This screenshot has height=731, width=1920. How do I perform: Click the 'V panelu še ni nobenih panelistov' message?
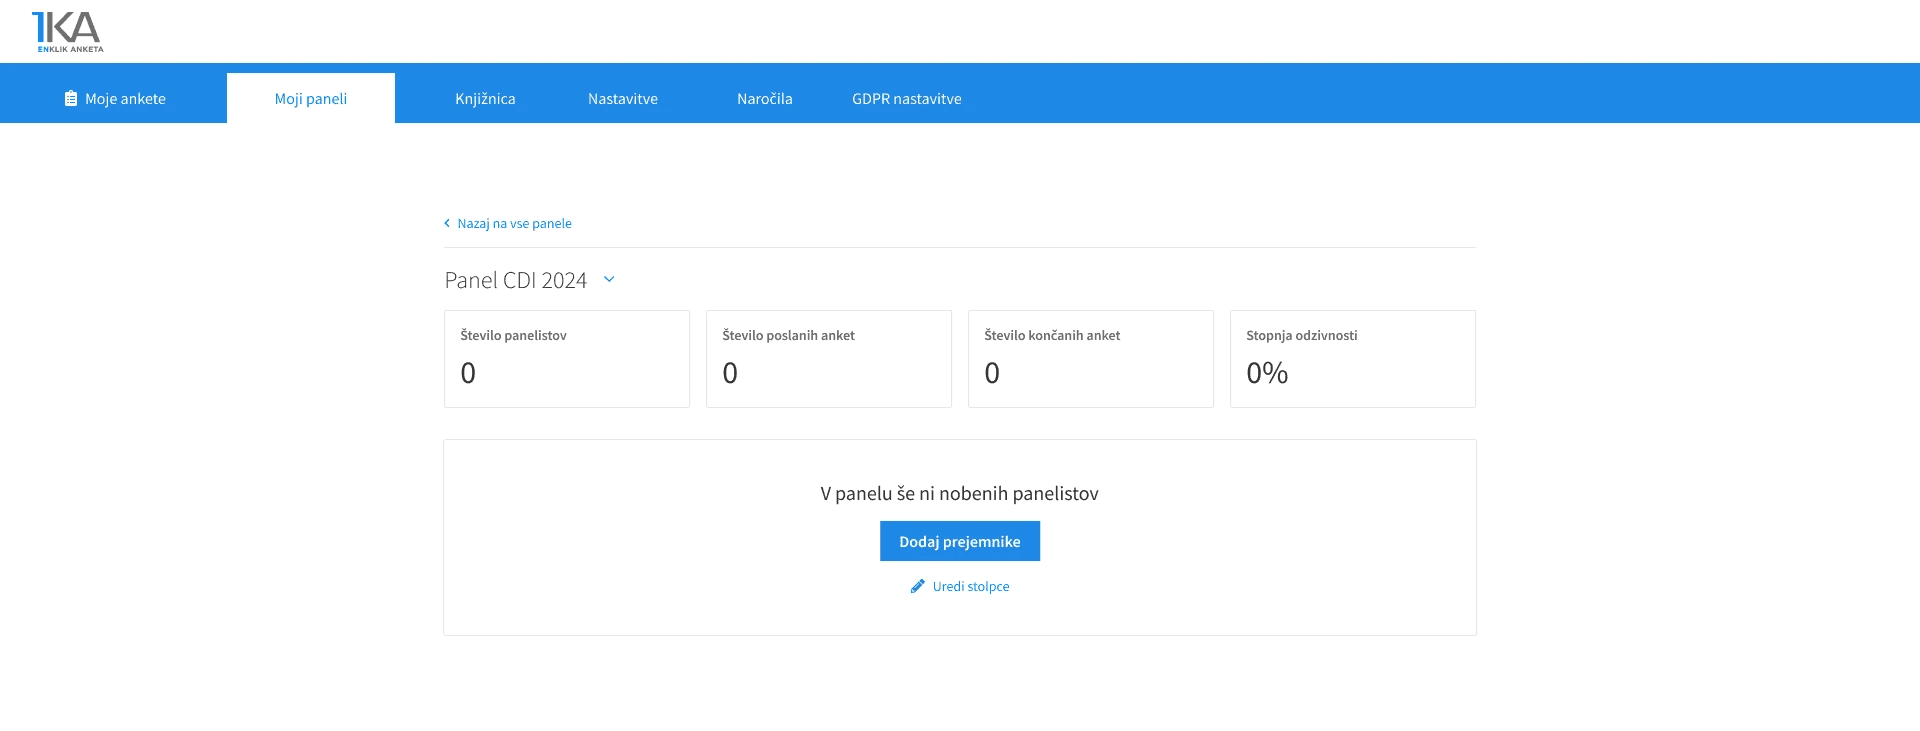tap(960, 493)
